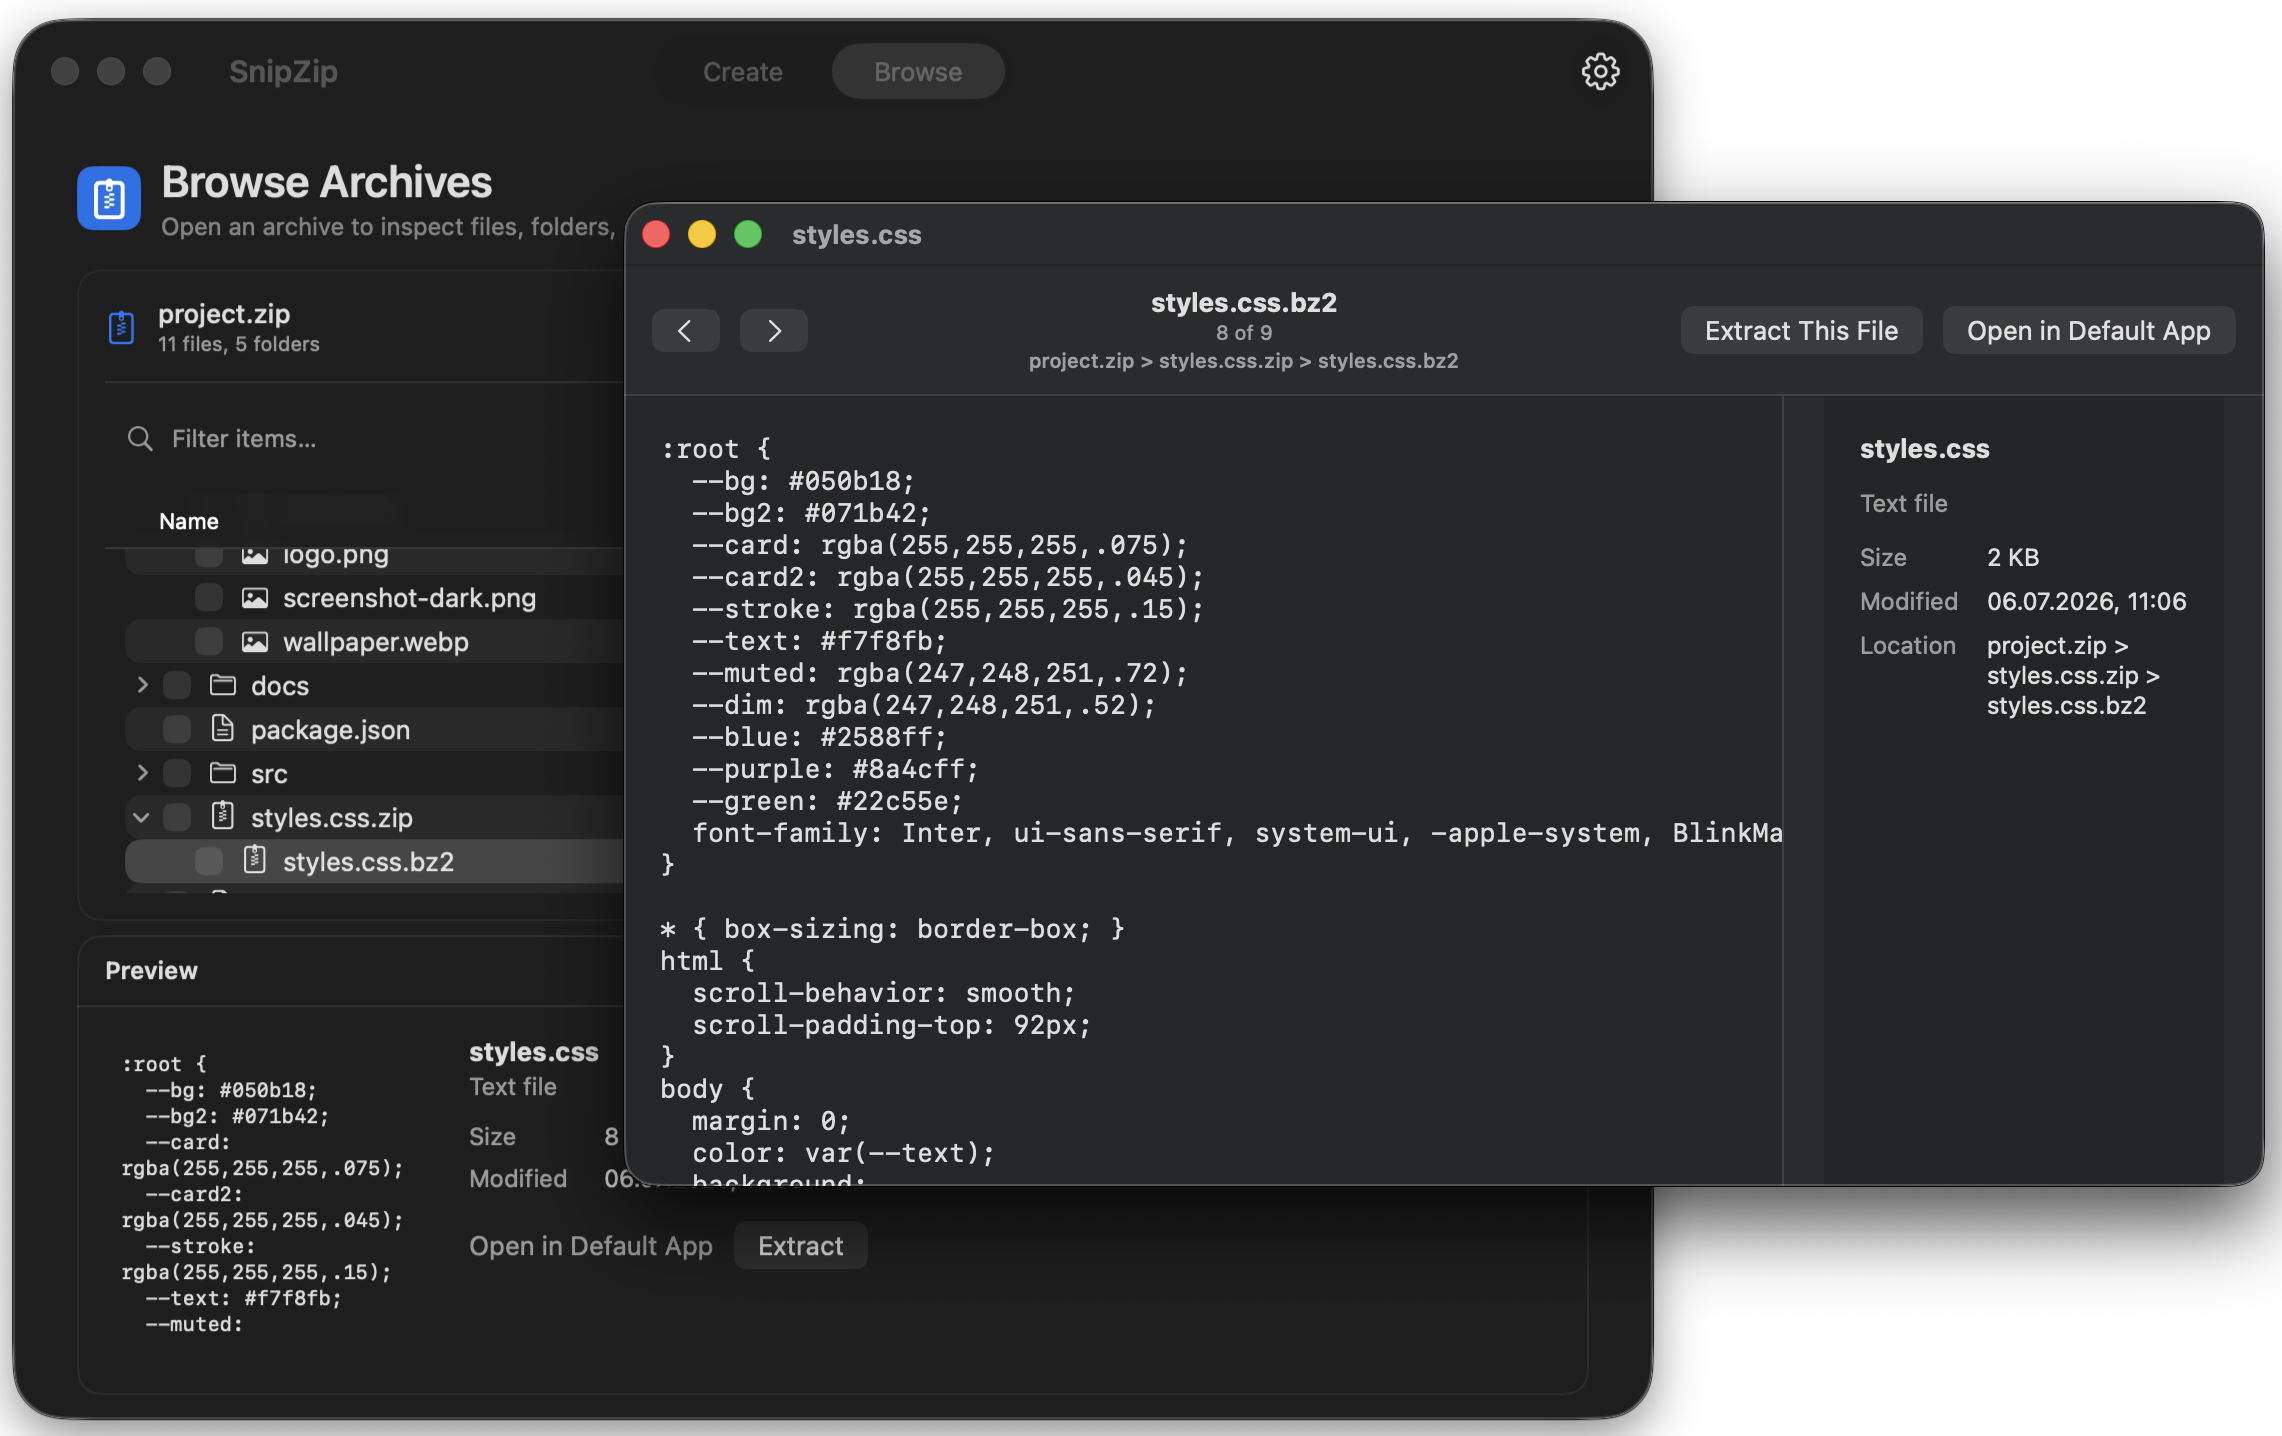
Task: Click the '8 of 9' counter
Action: point(1243,333)
